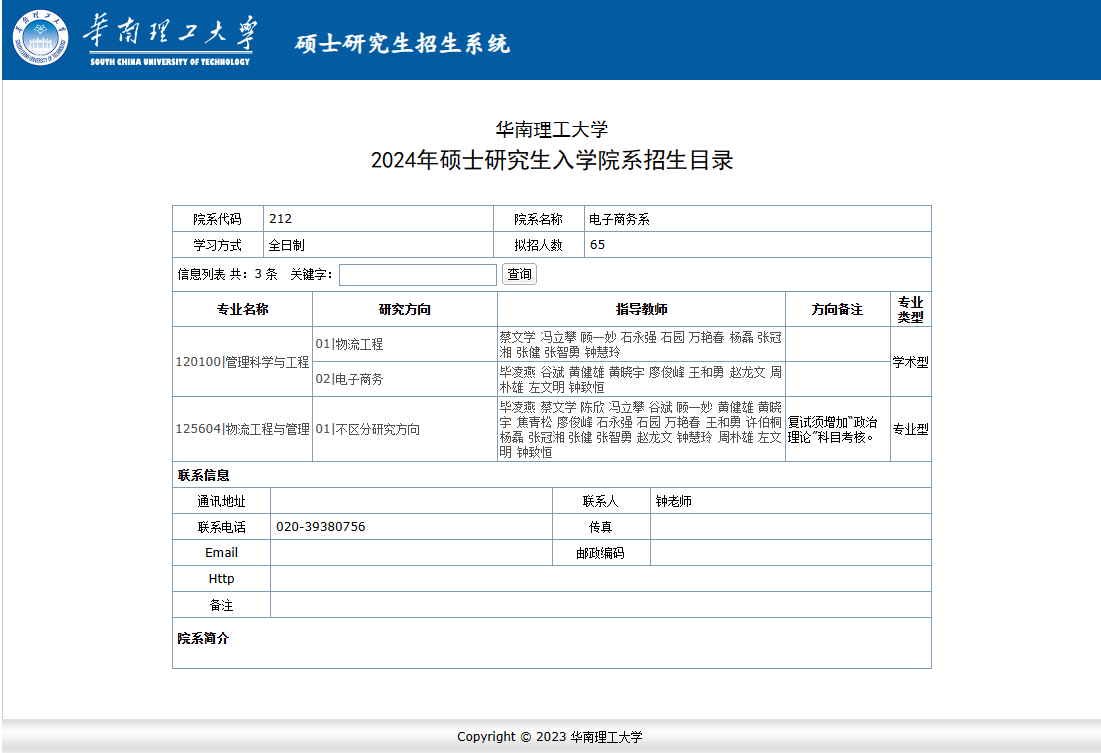1101x753 pixels.
Task: Click the study mode value 全日制
Action: (x=286, y=245)
